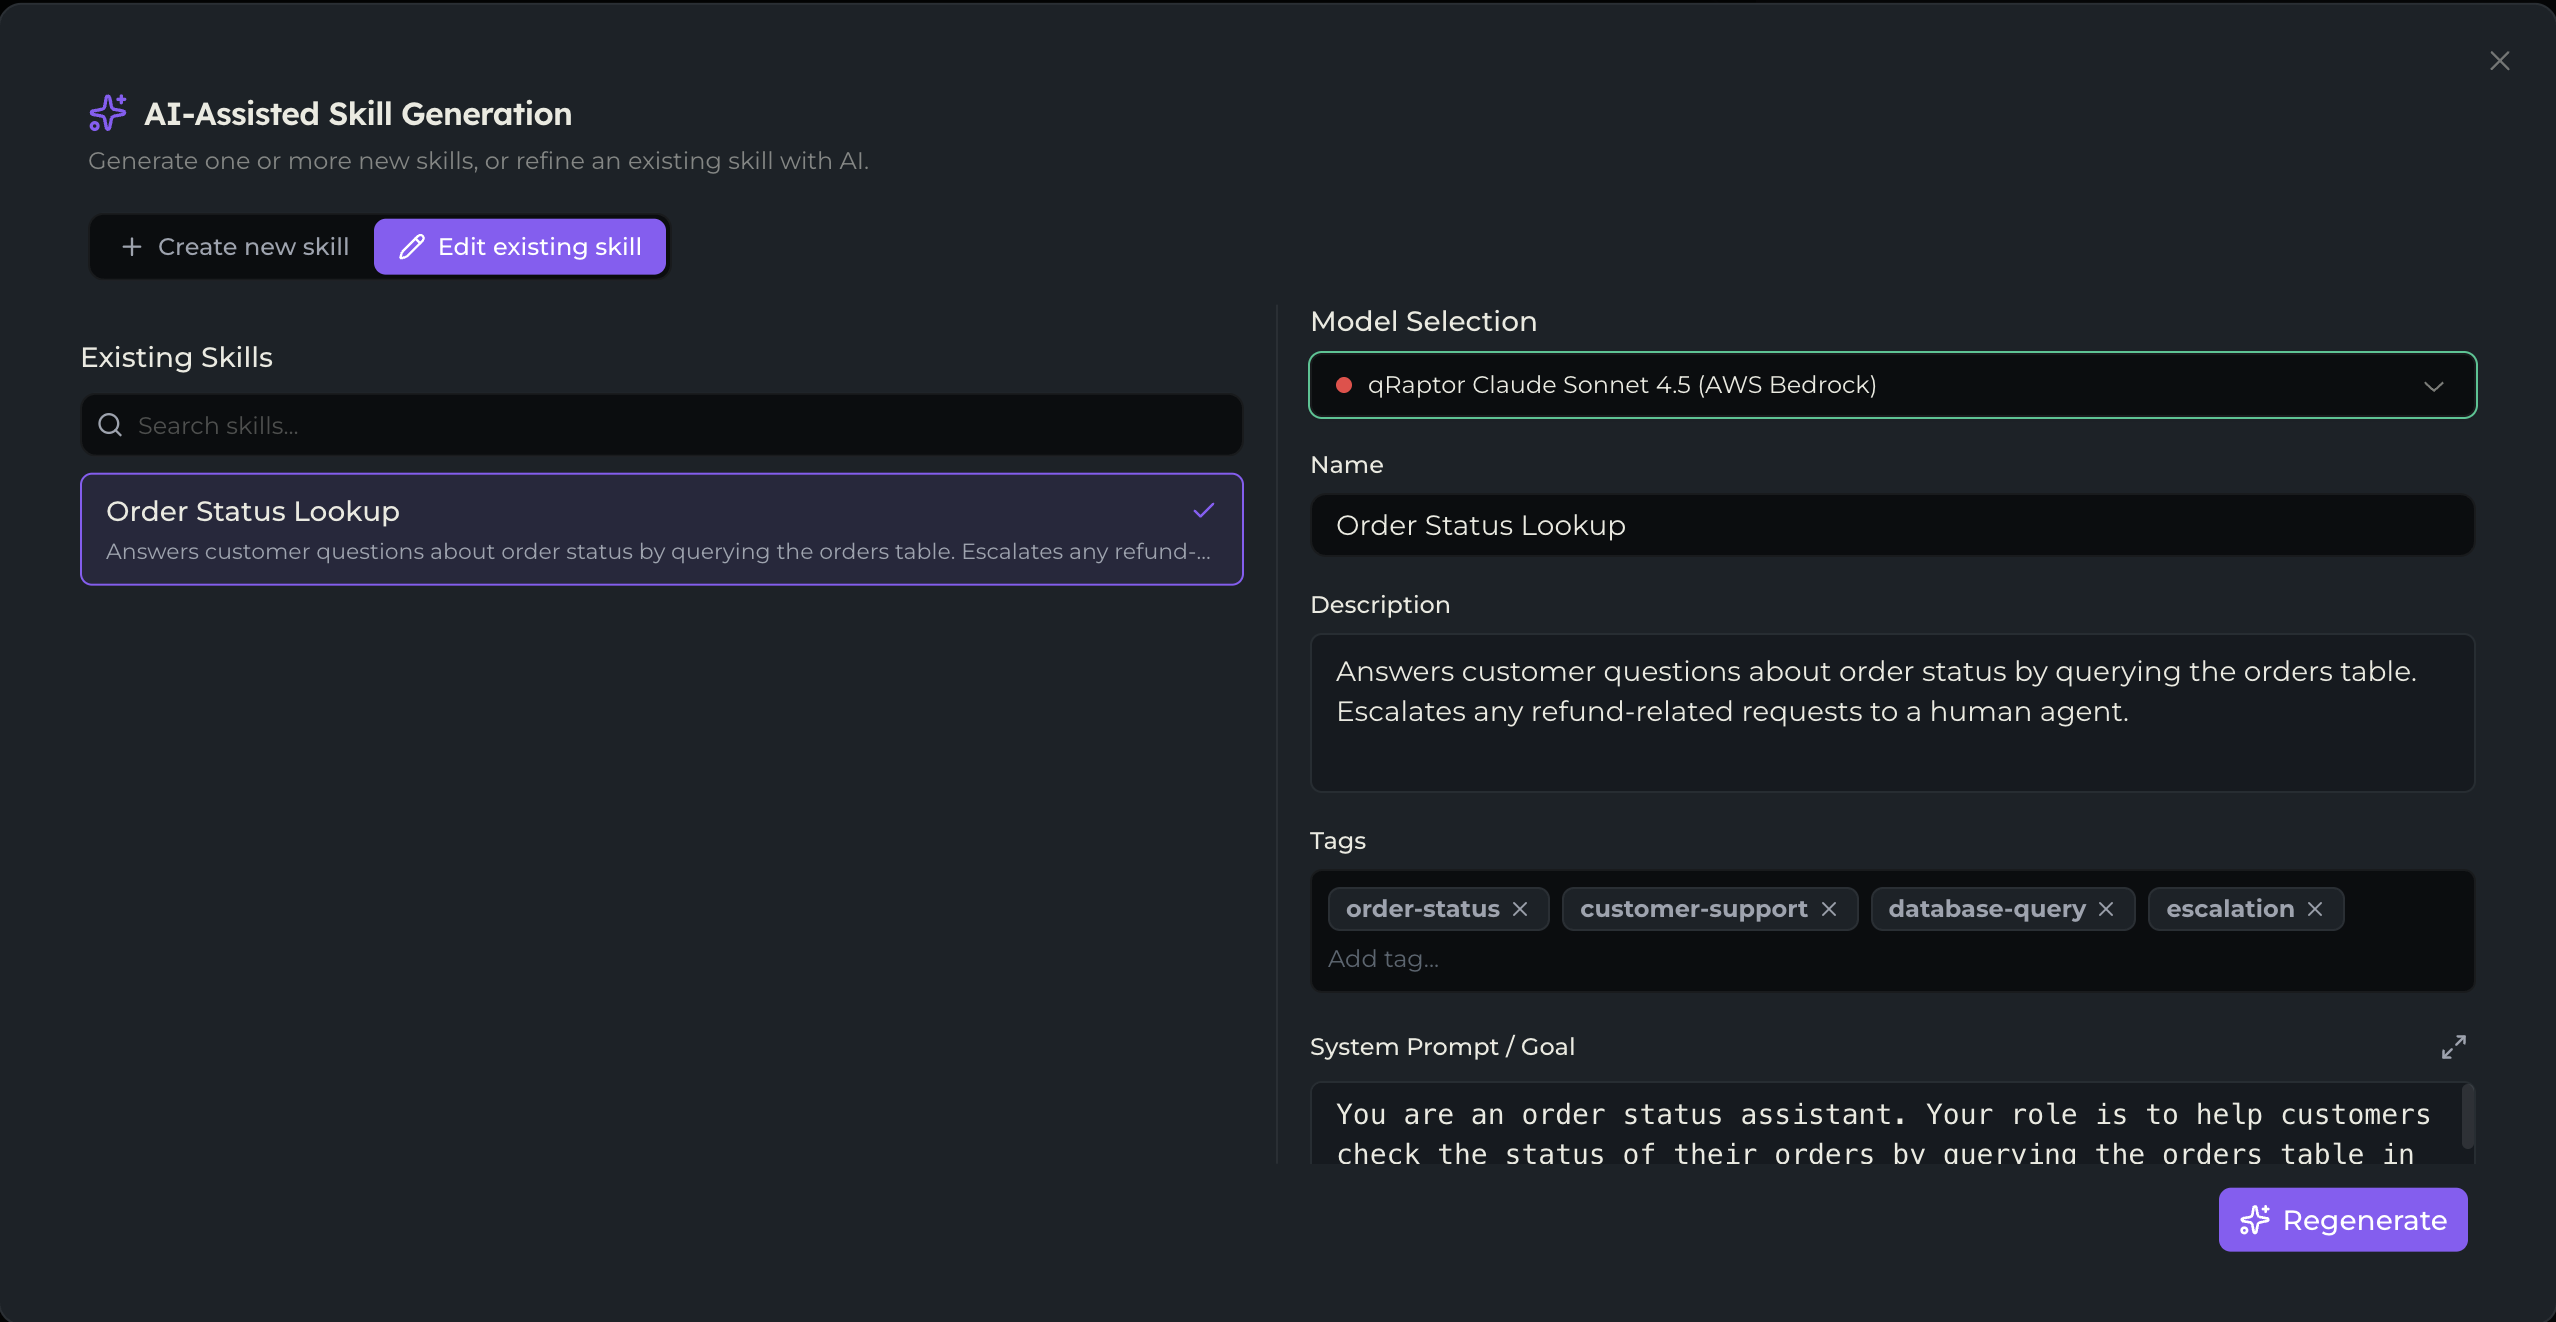Click the customer-support tag label
Image resolution: width=2556 pixels, height=1322 pixels.
click(1693, 909)
